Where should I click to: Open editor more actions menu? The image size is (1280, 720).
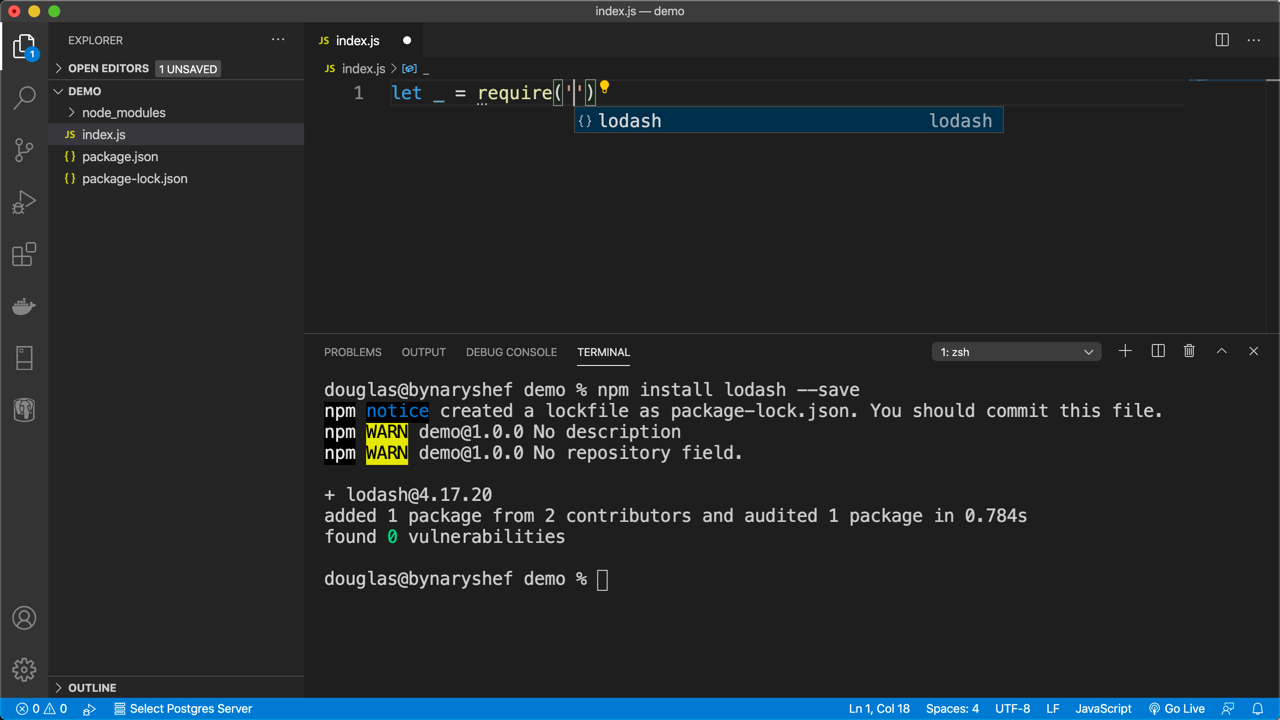1254,40
